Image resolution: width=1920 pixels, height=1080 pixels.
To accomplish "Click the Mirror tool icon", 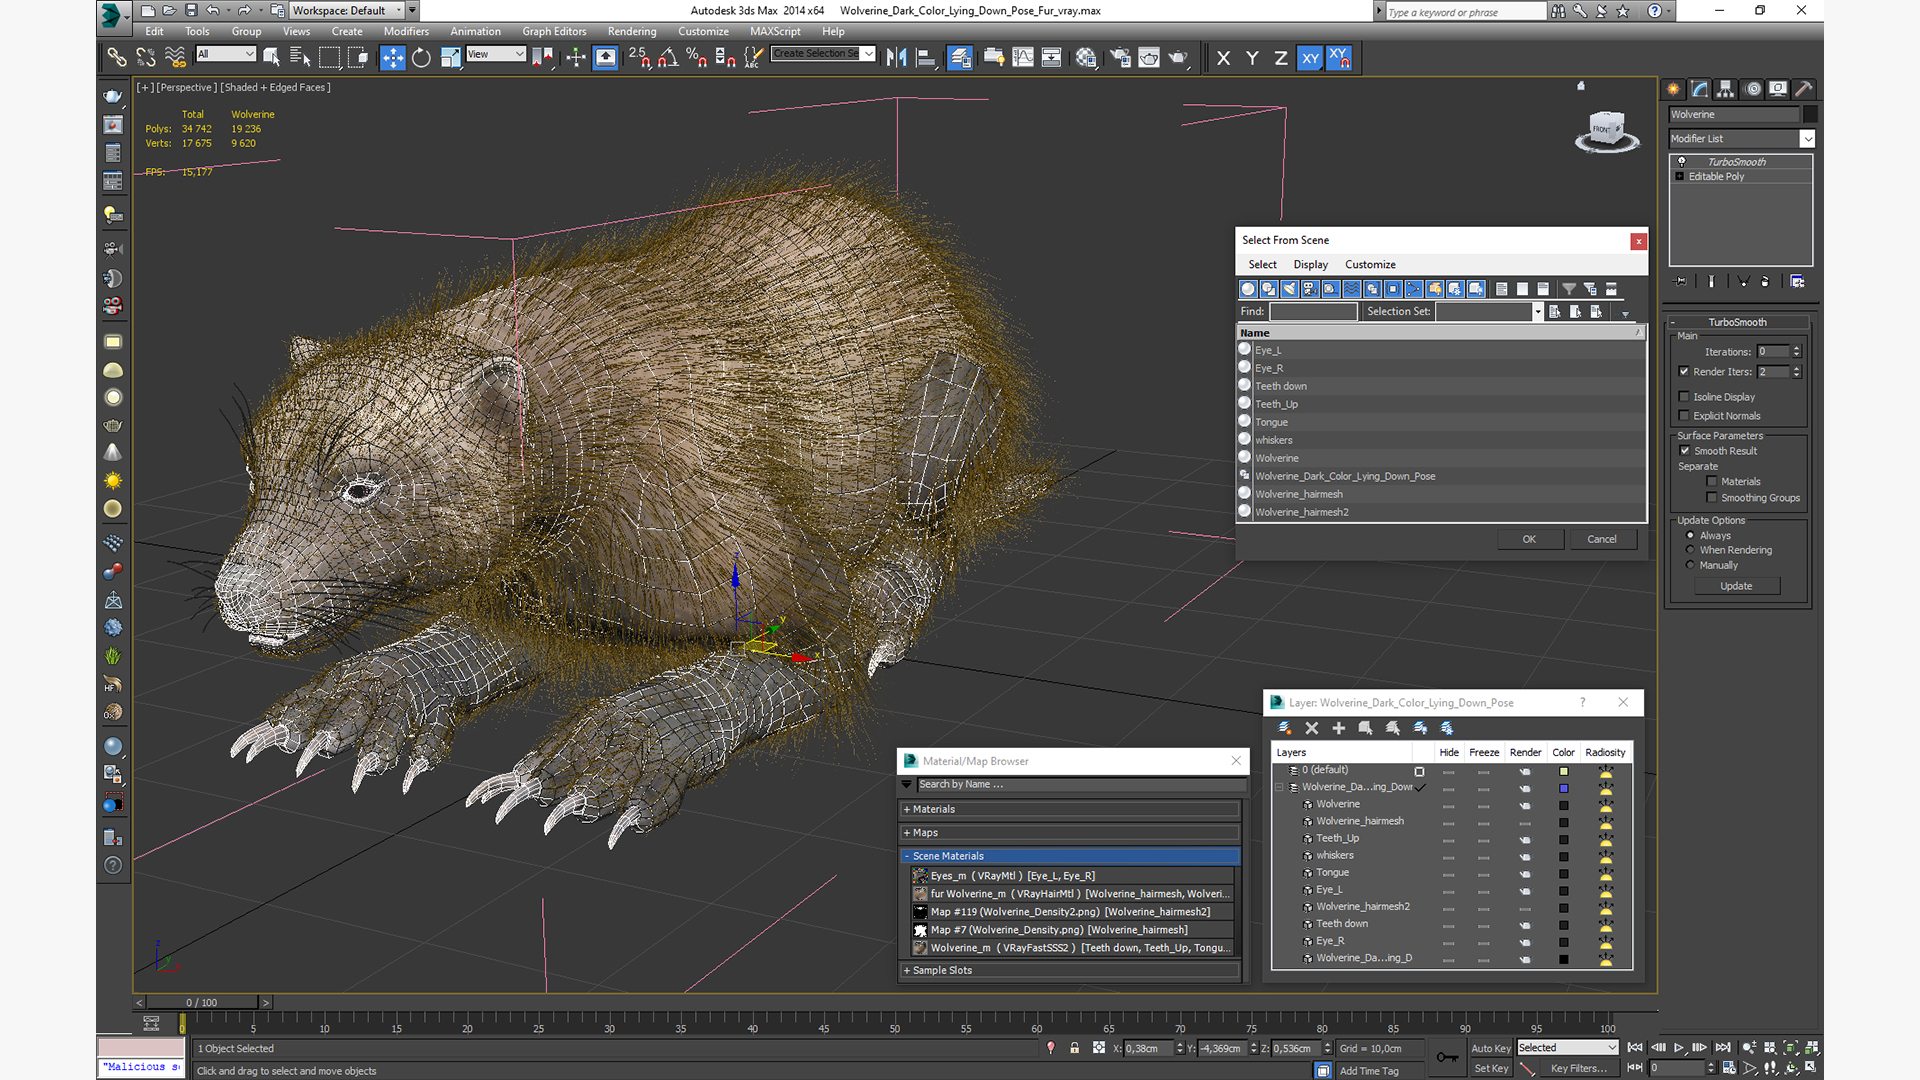I will click(x=896, y=58).
